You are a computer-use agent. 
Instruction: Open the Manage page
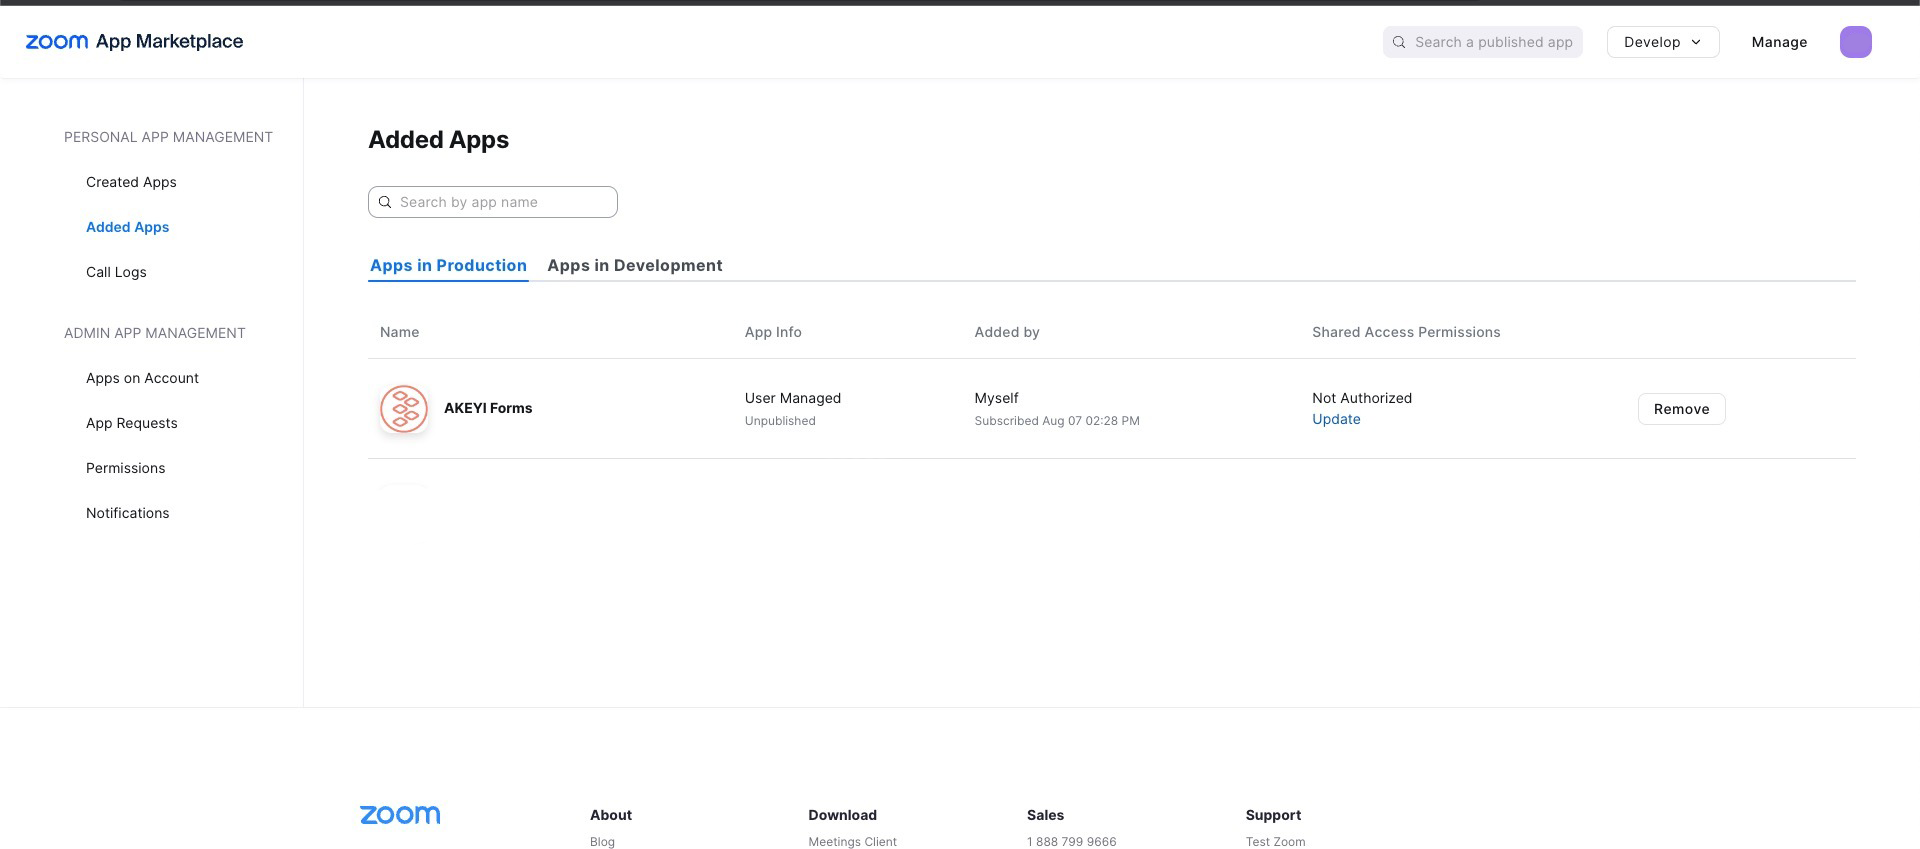1778,42
